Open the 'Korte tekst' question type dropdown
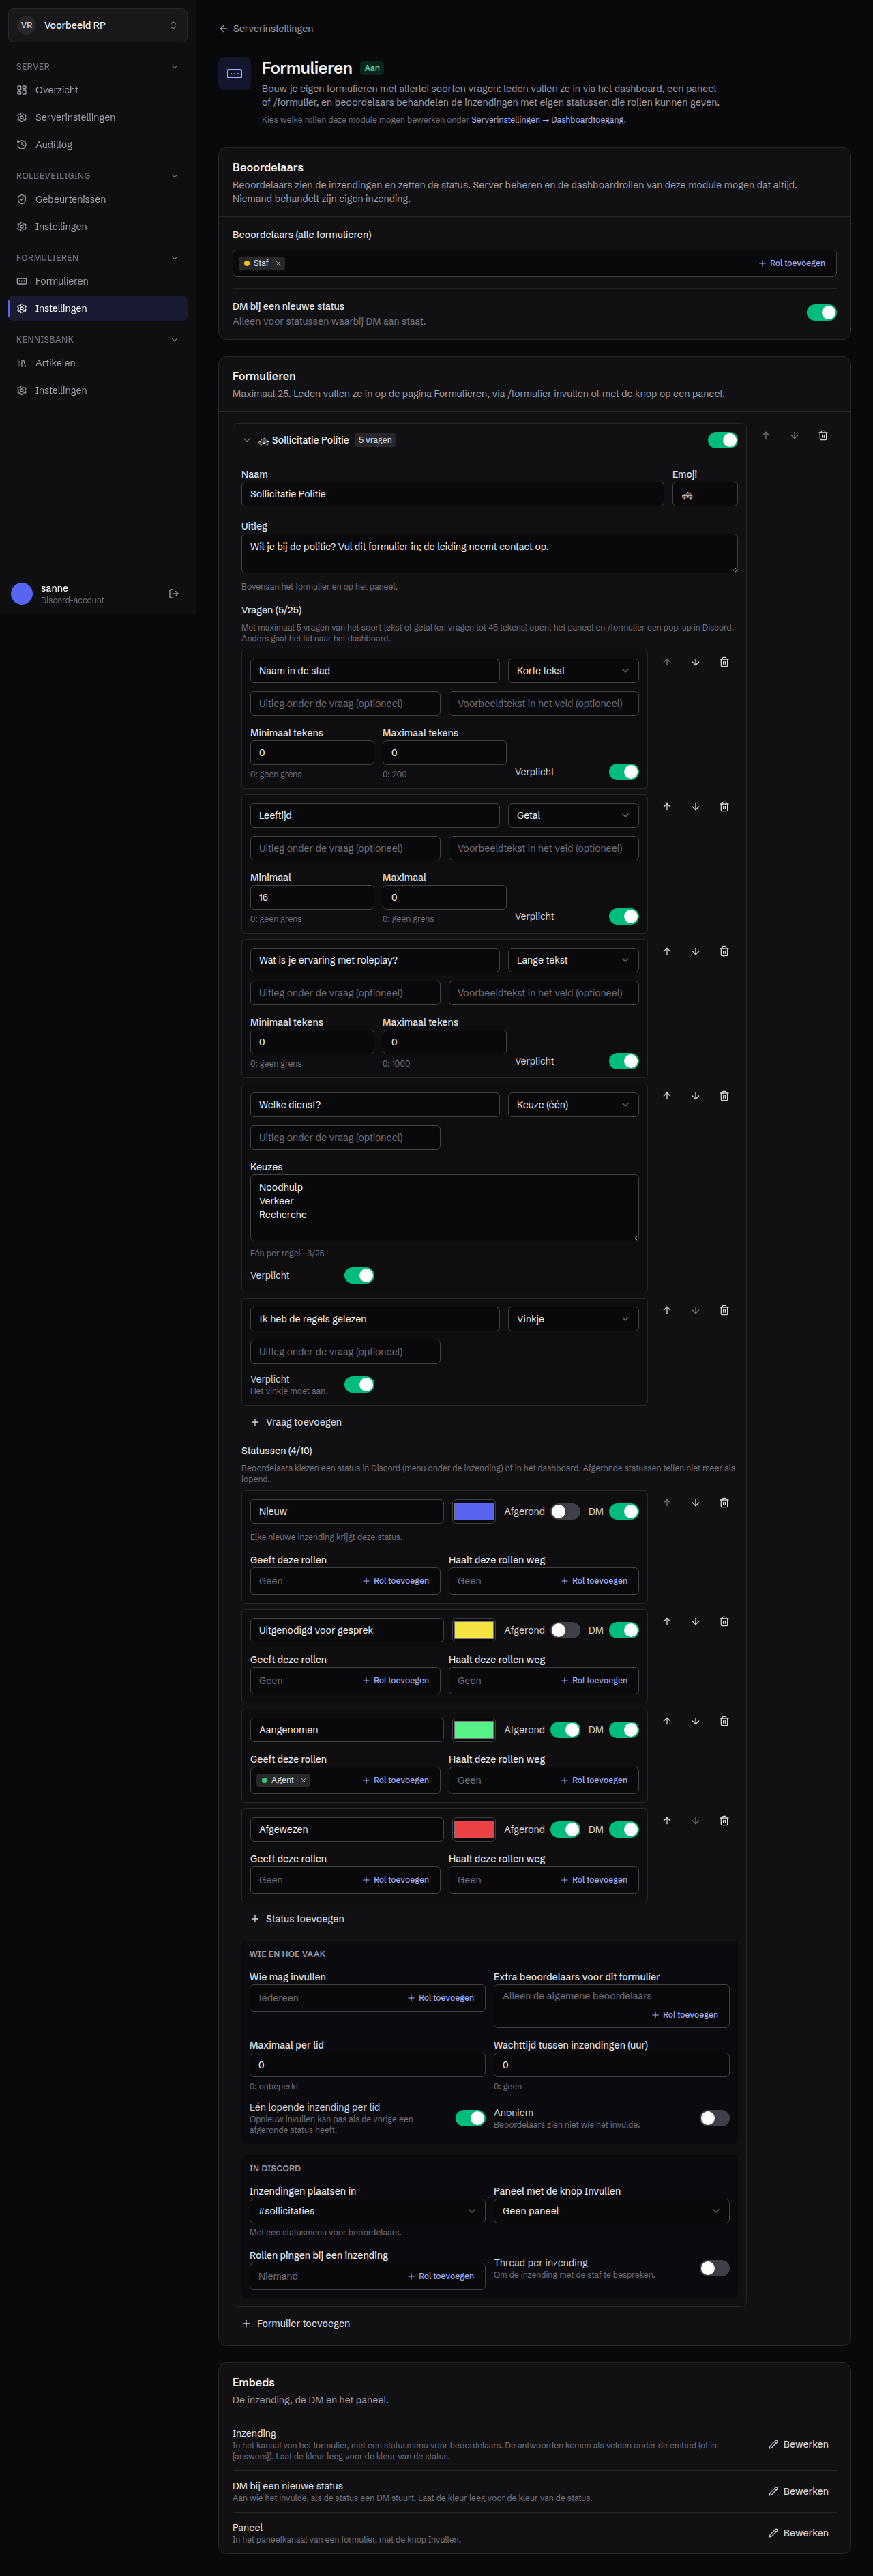This screenshot has width=873, height=2576. 573,671
